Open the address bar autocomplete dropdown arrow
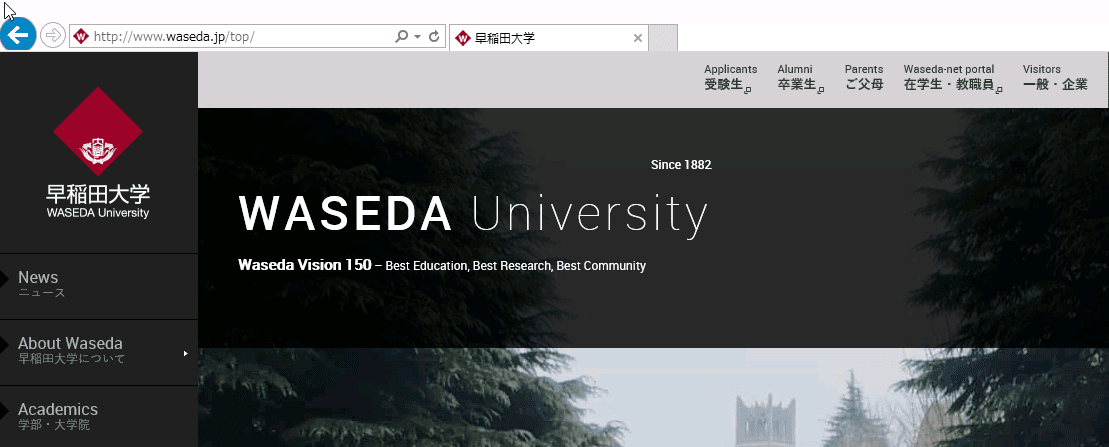The height and width of the screenshot is (447, 1109). pyautogui.click(x=417, y=37)
